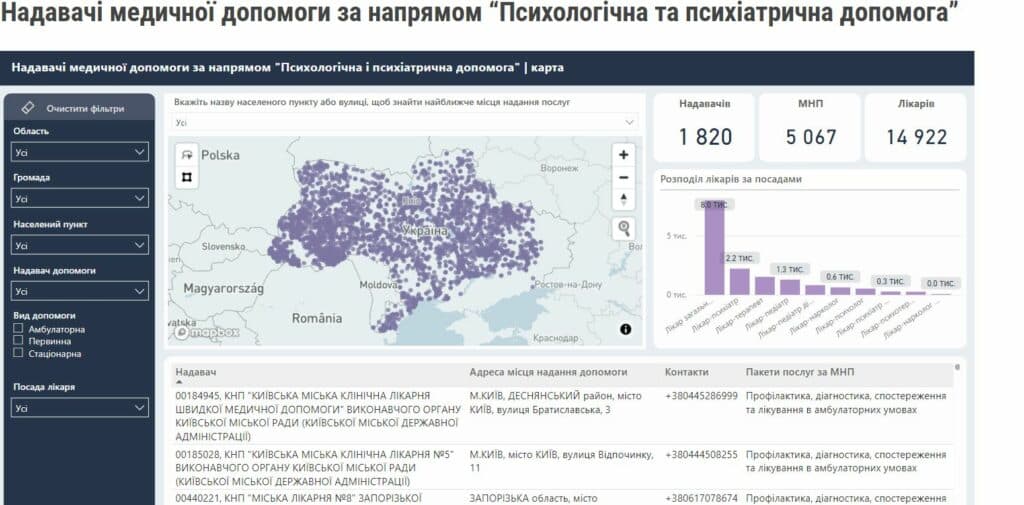Click the page heading Надавачі медичної допомоги

pyautogui.click(x=480, y=15)
